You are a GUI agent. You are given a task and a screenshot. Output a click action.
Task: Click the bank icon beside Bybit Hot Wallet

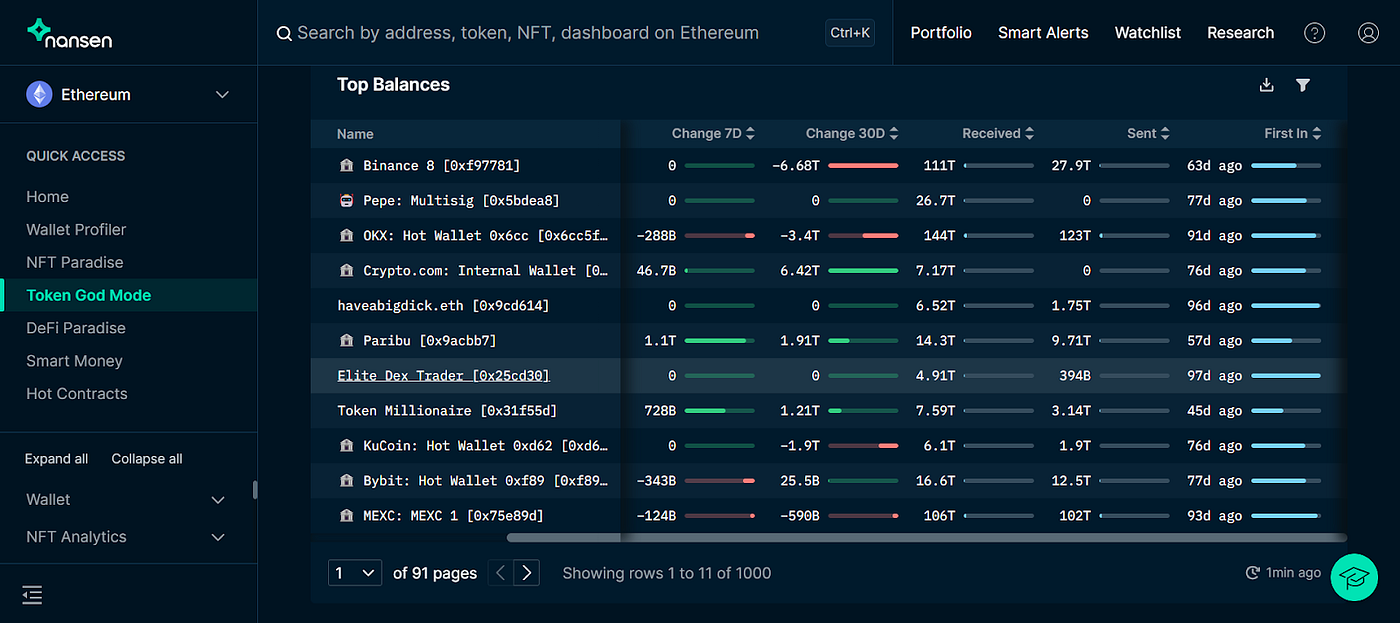(x=346, y=480)
